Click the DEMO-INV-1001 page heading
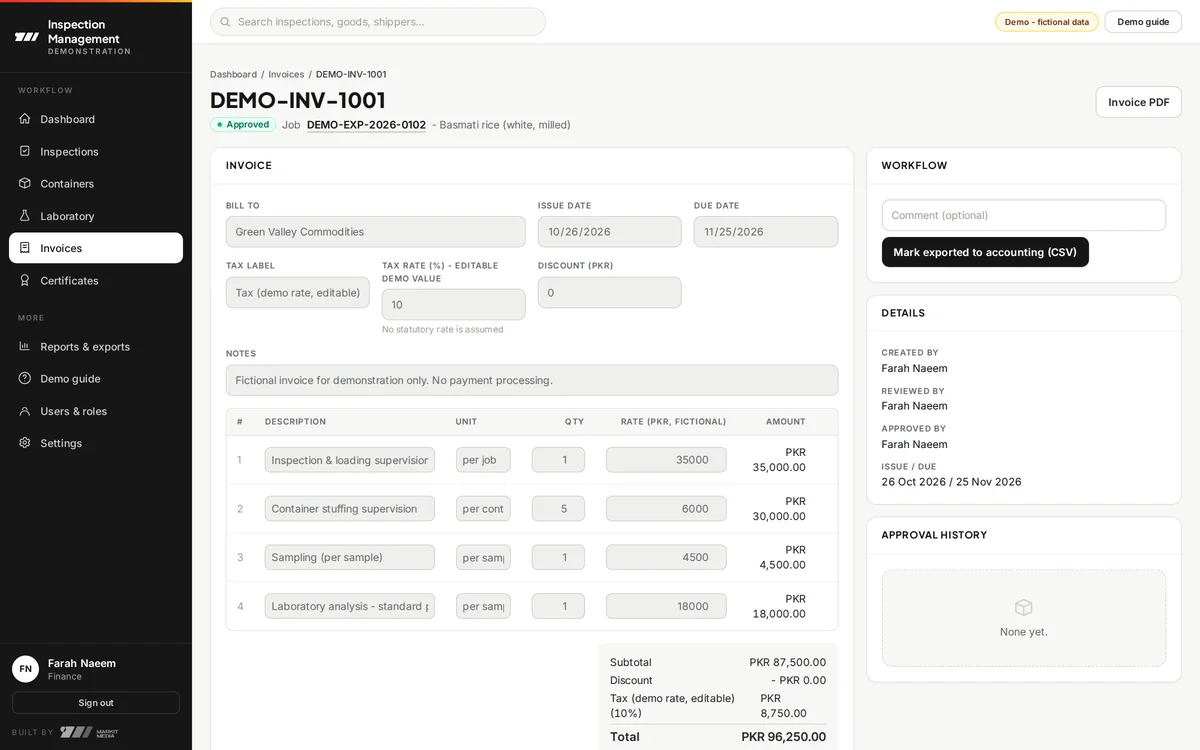This screenshot has height=750, width=1200. (298, 100)
